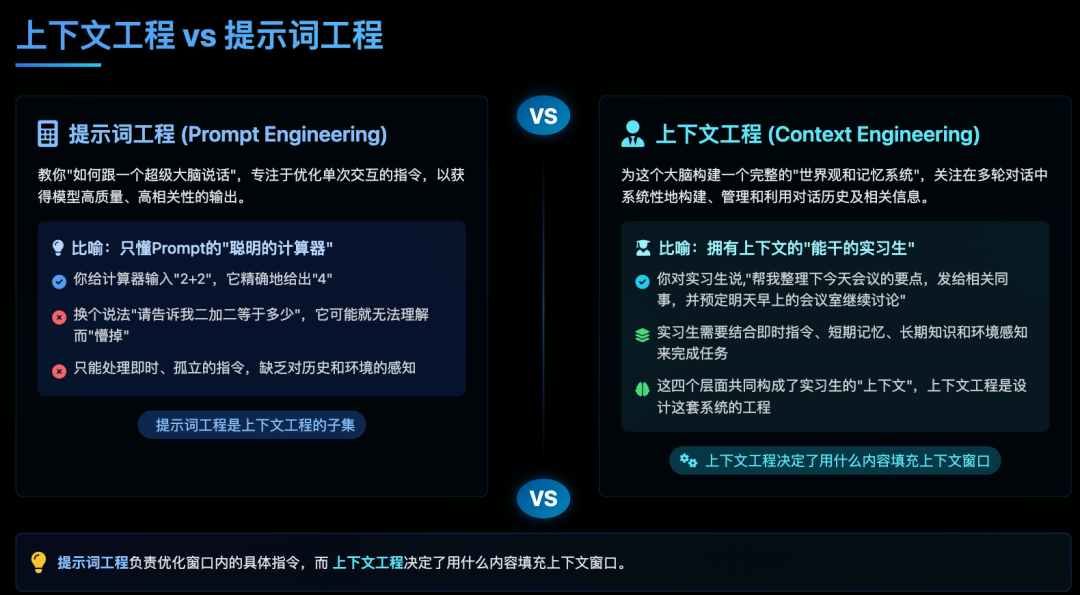1080x595 pixels.
Task: Click the red X icon beside 换个说法 line
Action: click(x=59, y=317)
